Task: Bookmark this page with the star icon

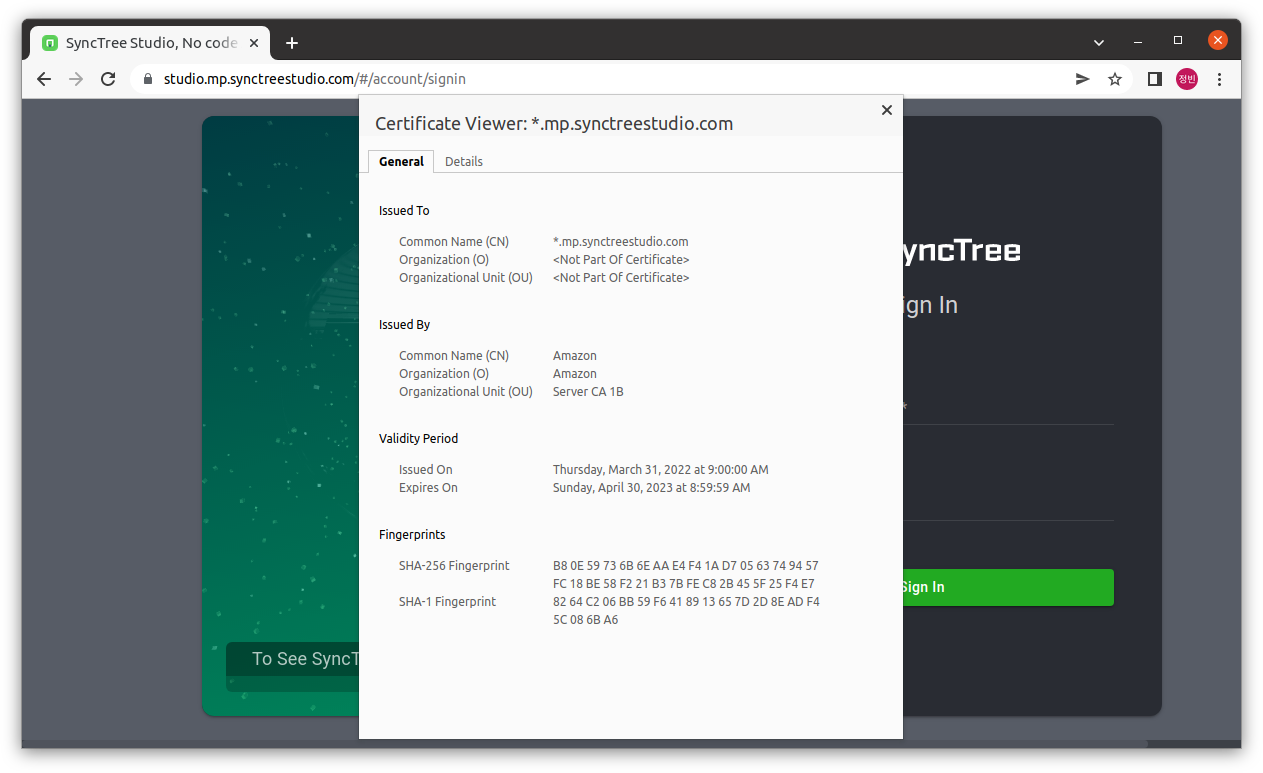Action: [1115, 79]
